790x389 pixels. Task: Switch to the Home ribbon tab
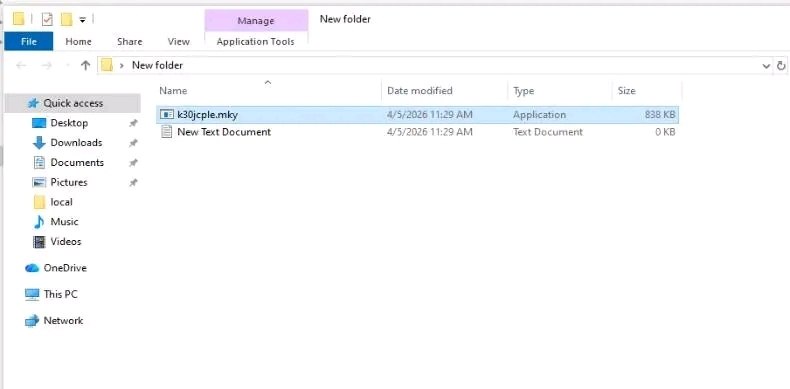click(x=78, y=42)
